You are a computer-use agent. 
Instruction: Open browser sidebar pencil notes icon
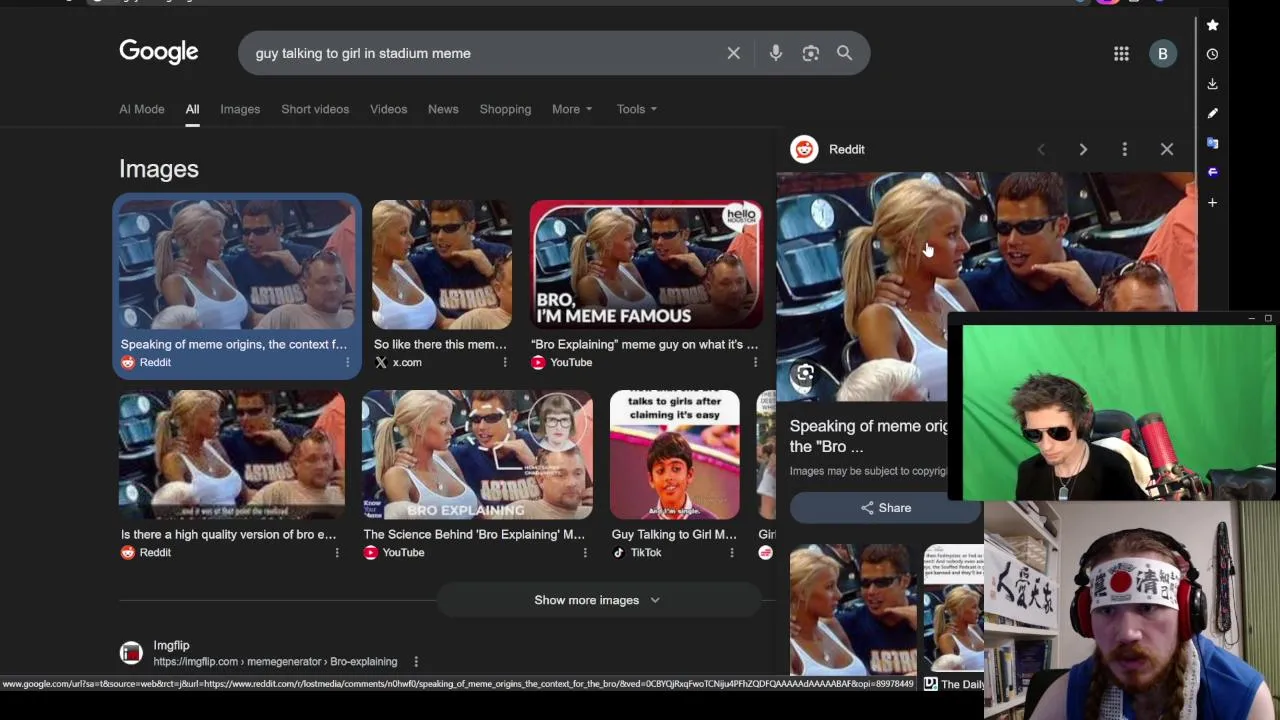pos(1212,113)
